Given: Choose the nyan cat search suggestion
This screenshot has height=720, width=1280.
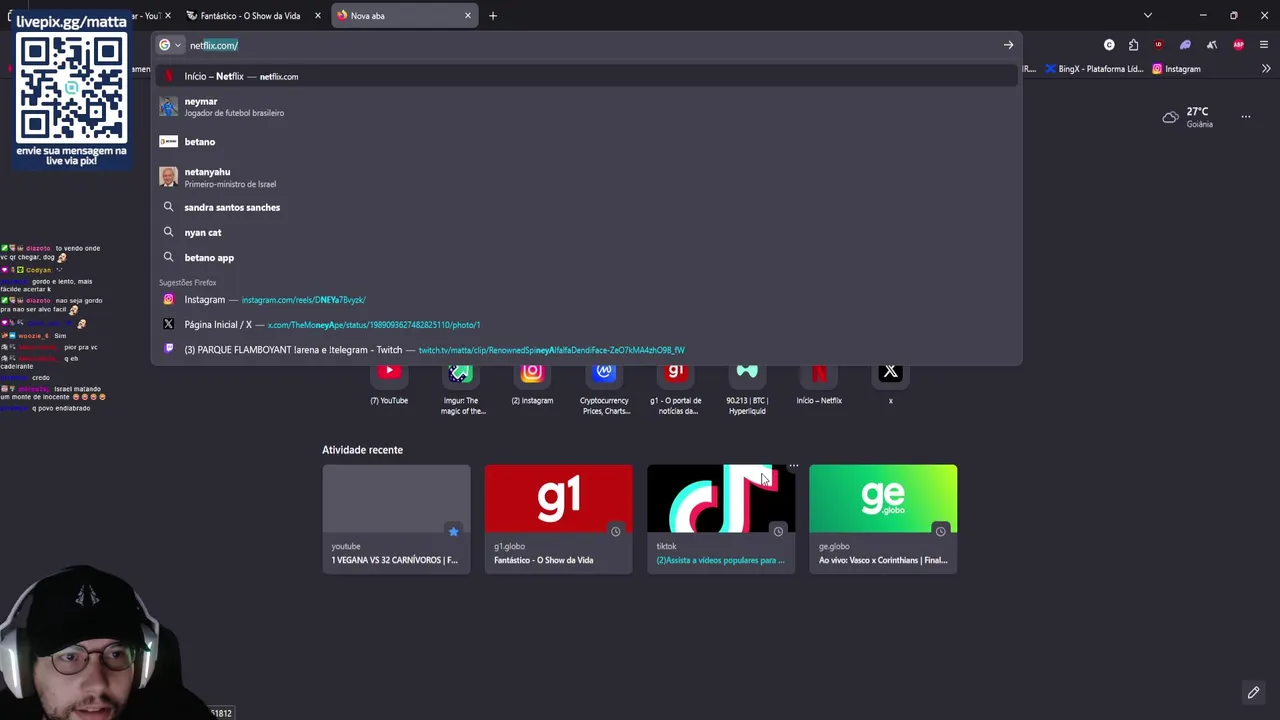Looking at the screenshot, I should tap(587, 232).
